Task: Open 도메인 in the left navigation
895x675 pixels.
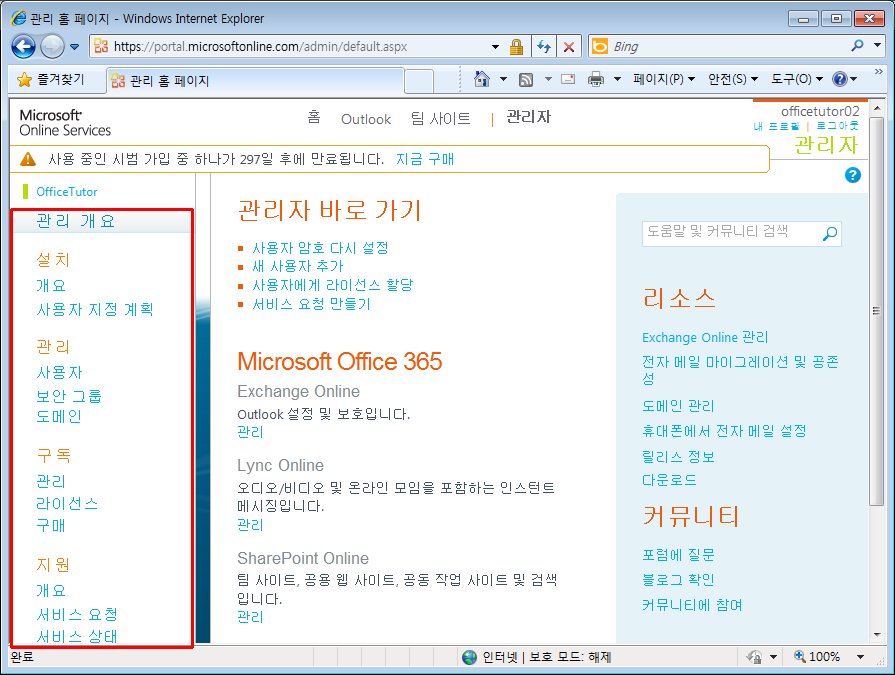Action: [x=59, y=417]
